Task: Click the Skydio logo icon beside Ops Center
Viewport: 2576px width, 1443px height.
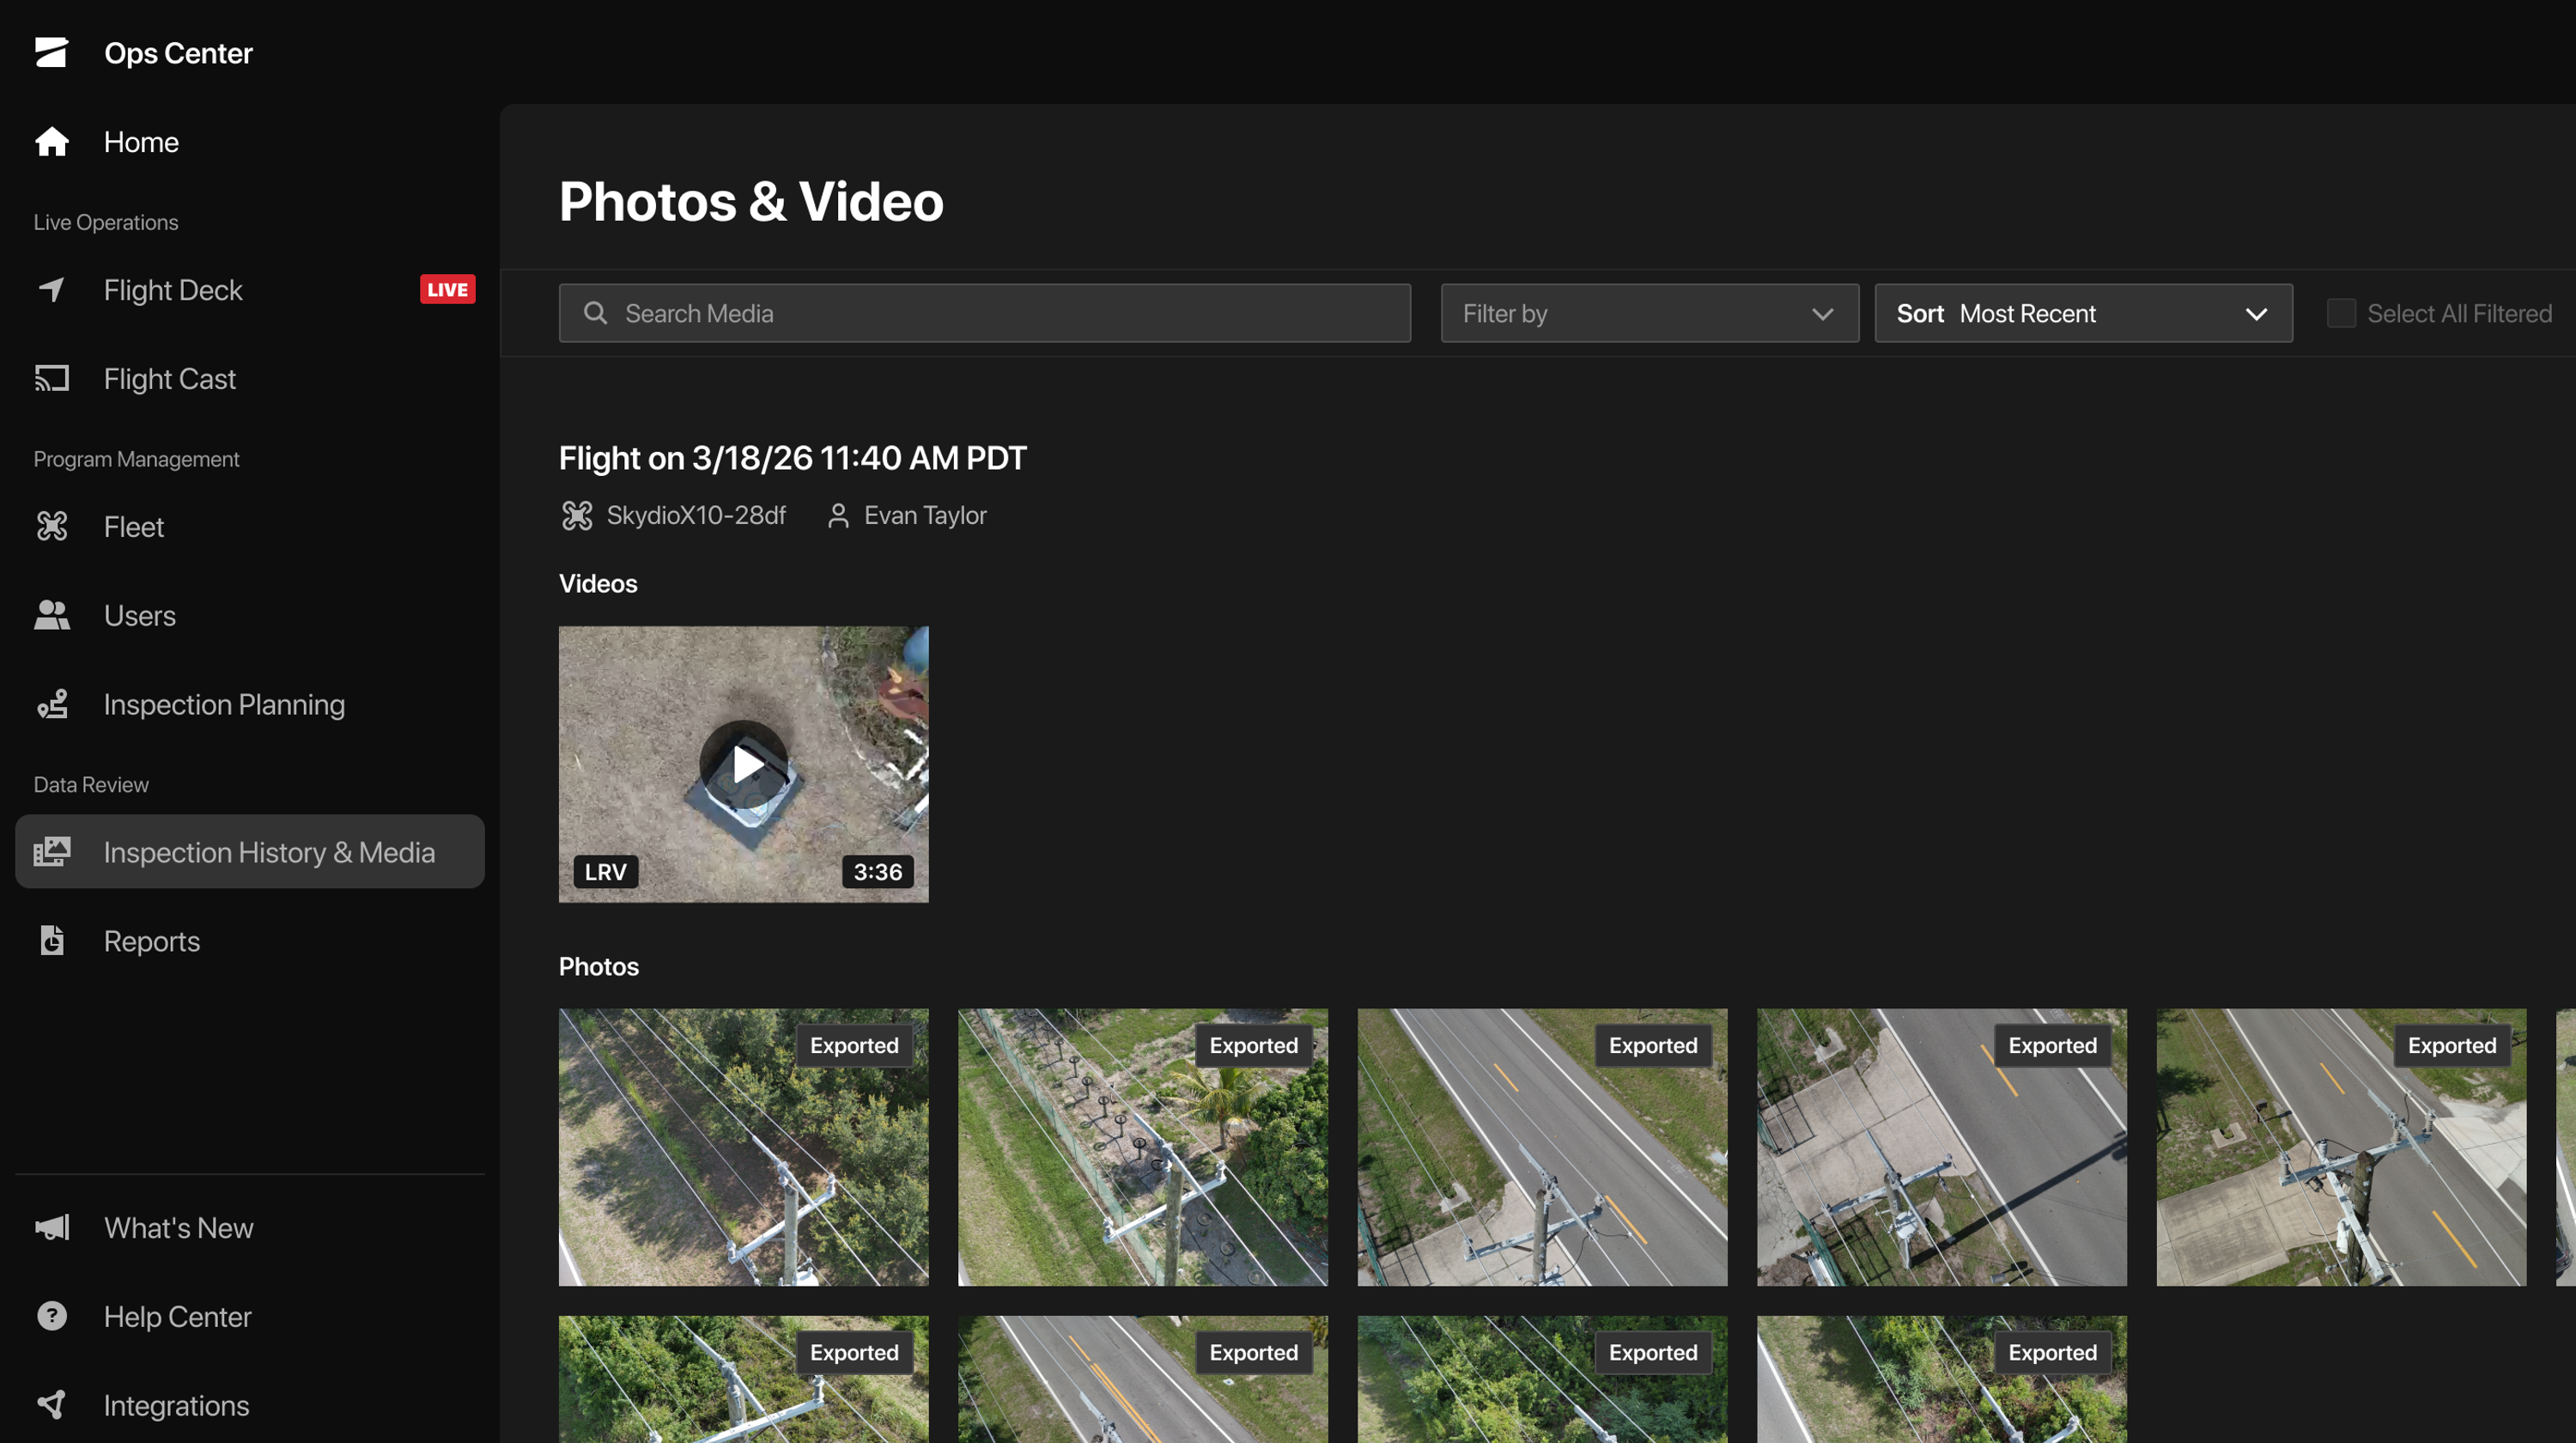Action: click(x=51, y=52)
